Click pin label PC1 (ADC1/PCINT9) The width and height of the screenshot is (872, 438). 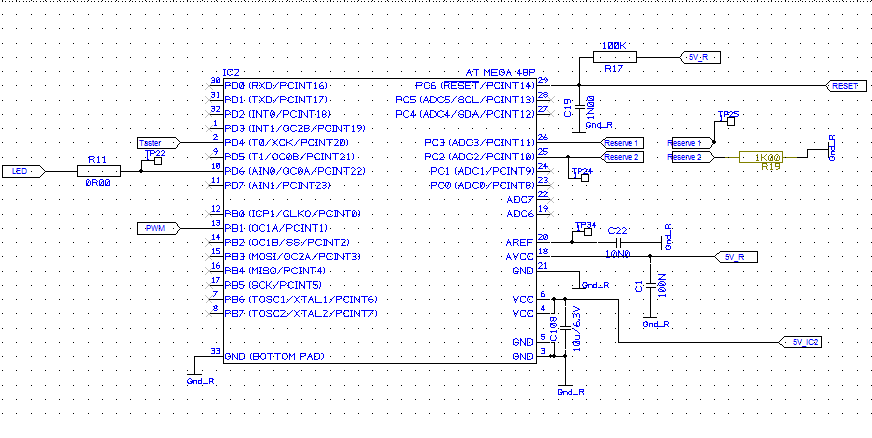(482, 171)
